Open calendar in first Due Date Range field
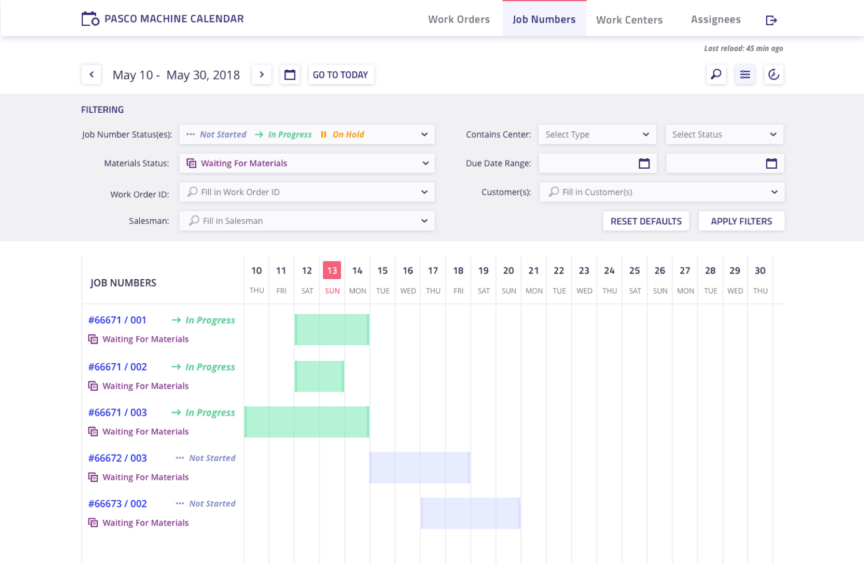Viewport: 864px width, 564px height. (644, 163)
